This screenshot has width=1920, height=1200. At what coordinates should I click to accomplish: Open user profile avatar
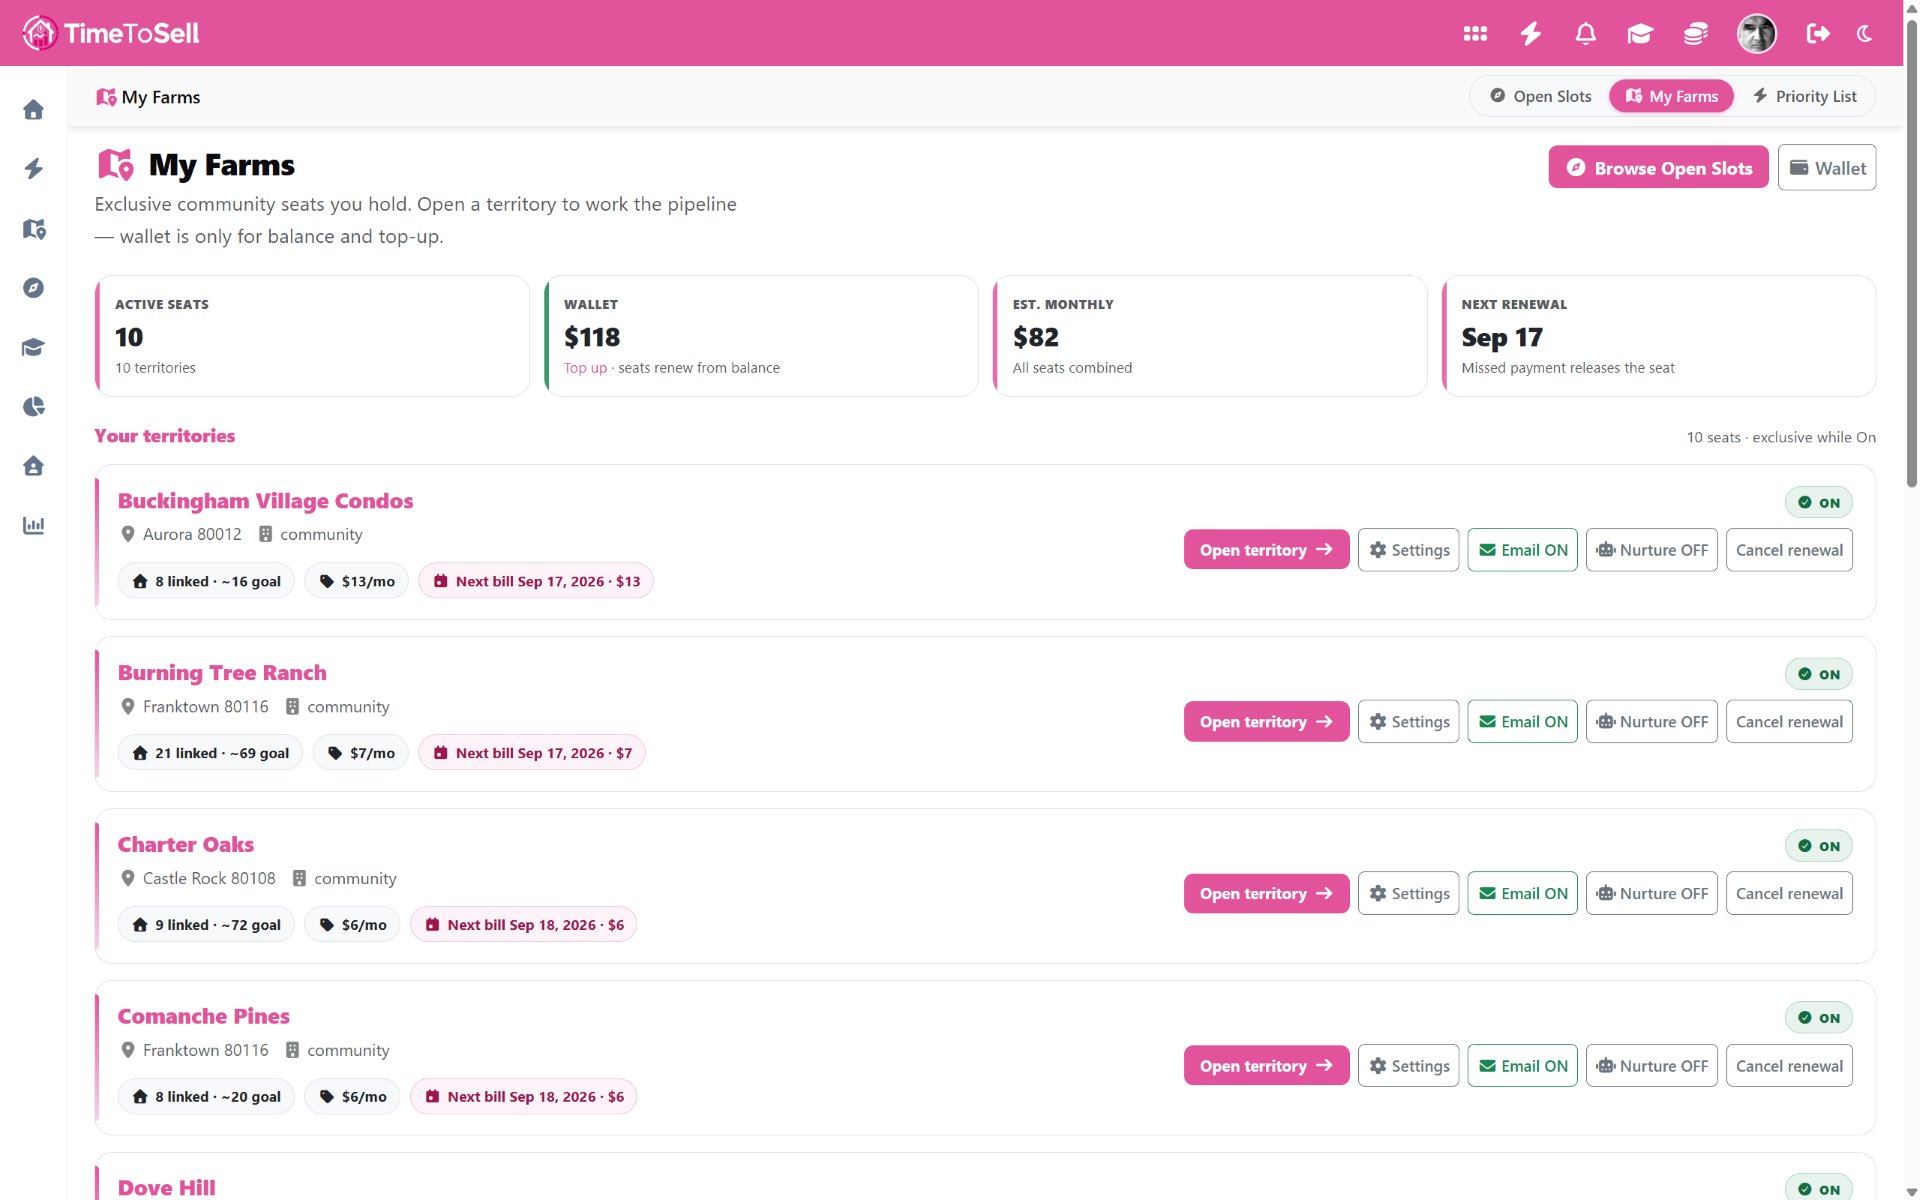coord(1756,33)
